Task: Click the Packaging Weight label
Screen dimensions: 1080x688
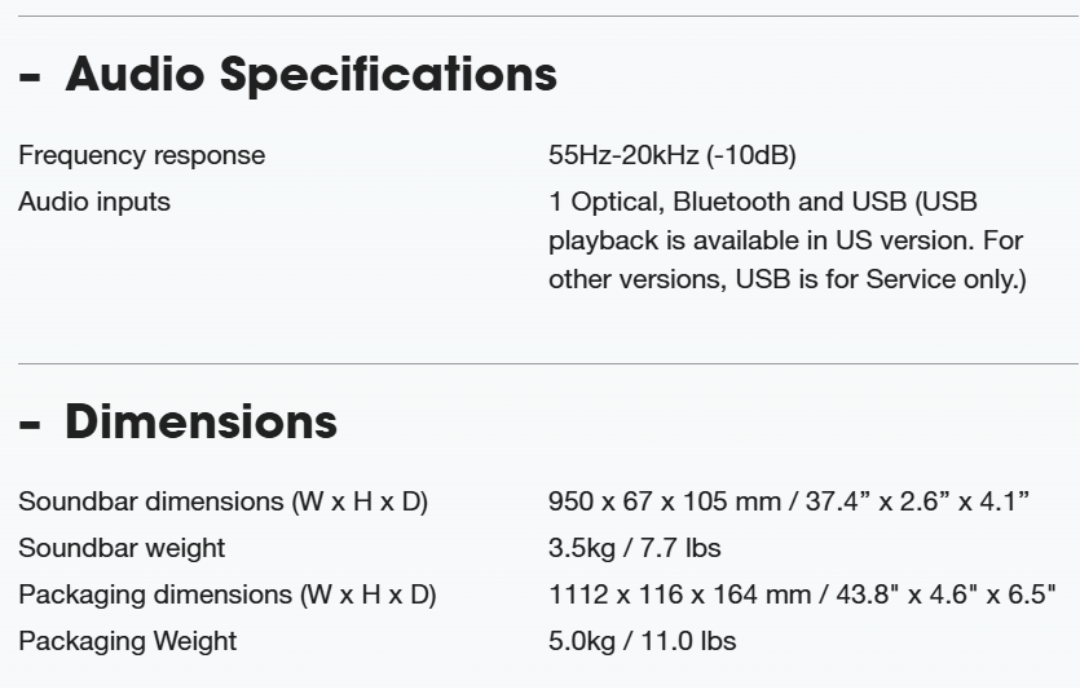Action: click(x=127, y=641)
